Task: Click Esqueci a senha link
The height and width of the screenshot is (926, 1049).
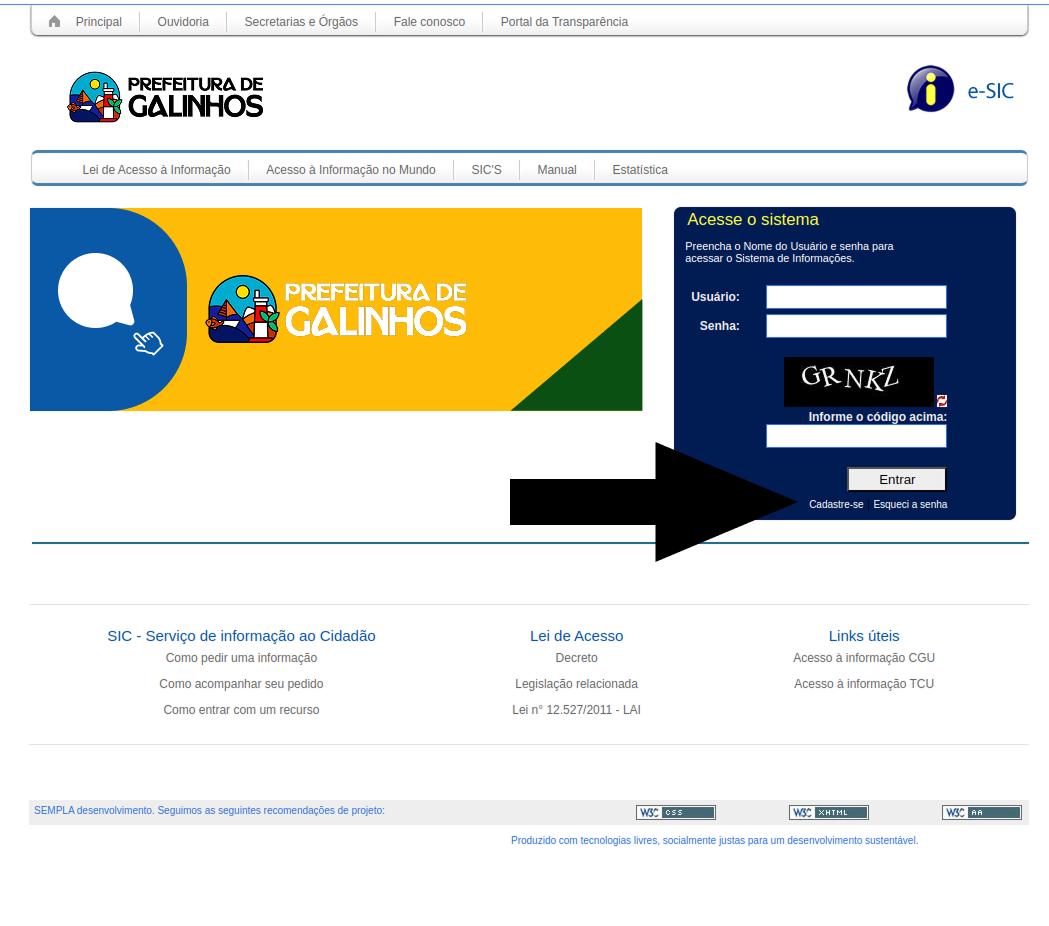Action: [910, 505]
